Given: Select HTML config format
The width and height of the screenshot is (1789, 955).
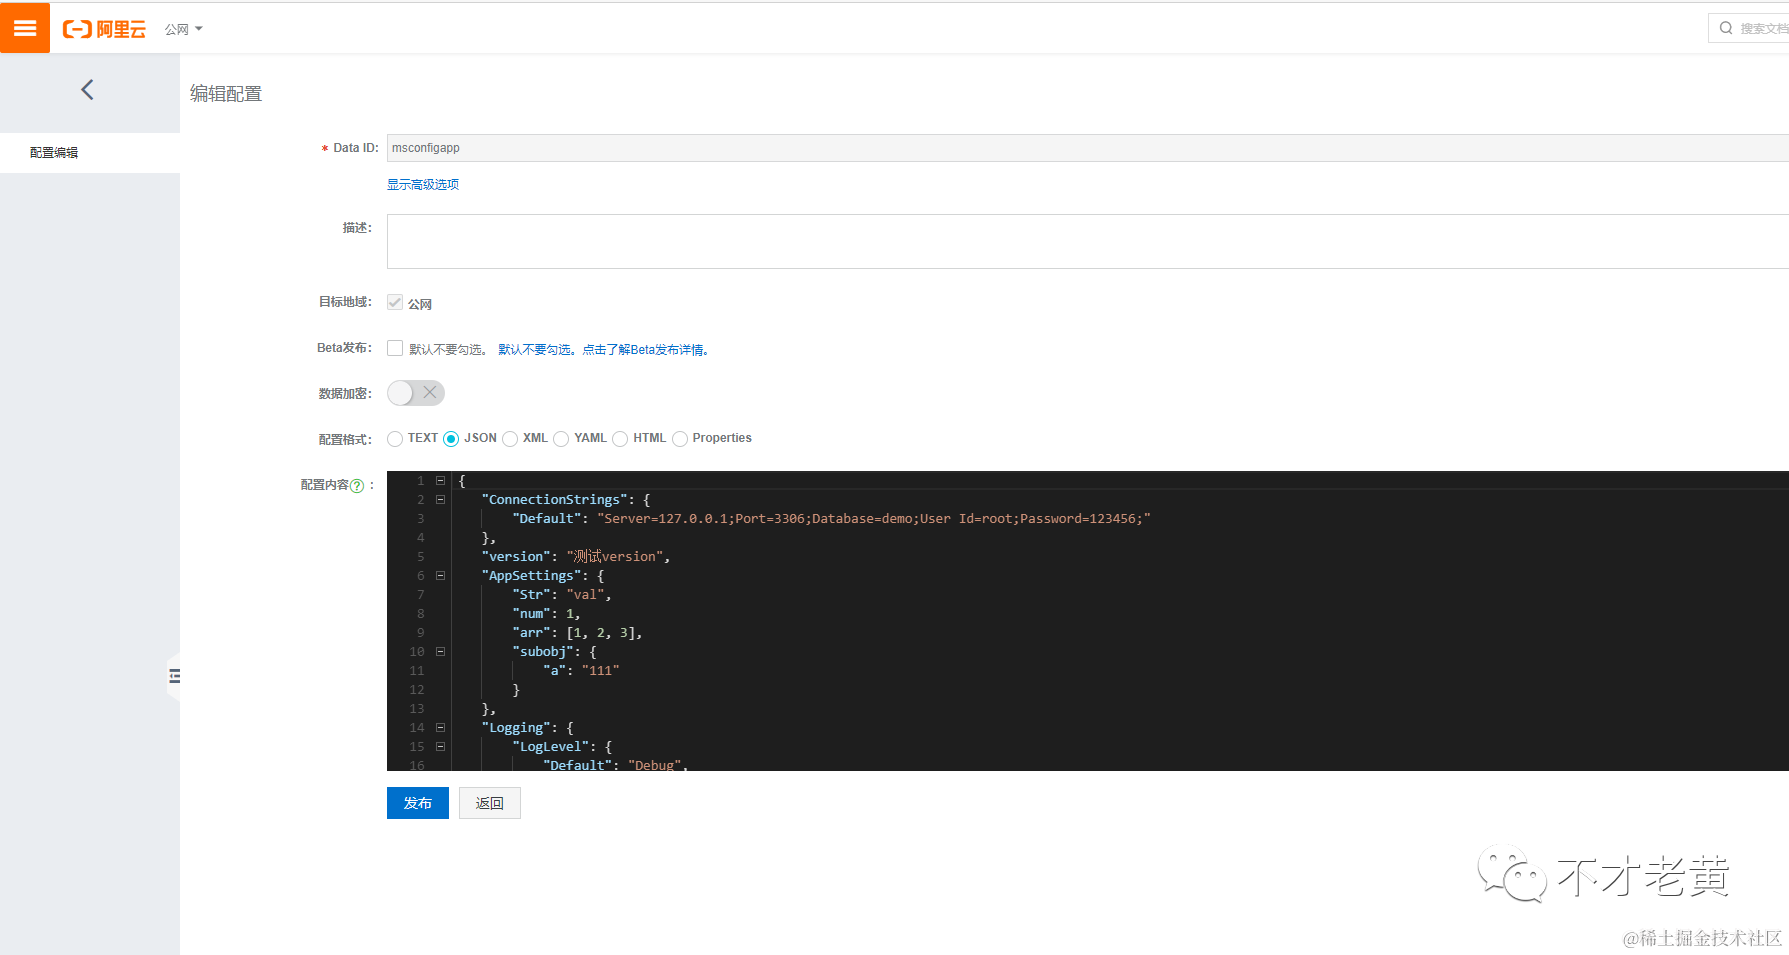Looking at the screenshot, I should (x=620, y=439).
